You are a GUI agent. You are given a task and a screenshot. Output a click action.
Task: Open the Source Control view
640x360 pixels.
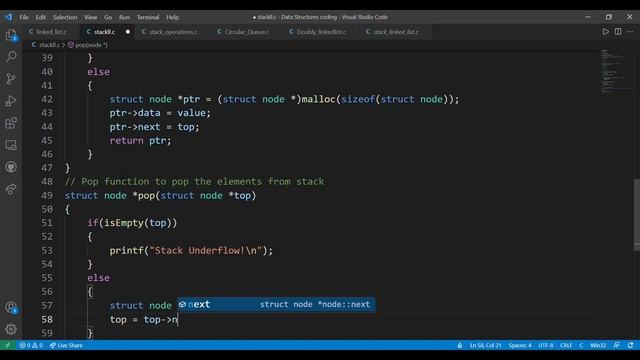(x=11, y=78)
